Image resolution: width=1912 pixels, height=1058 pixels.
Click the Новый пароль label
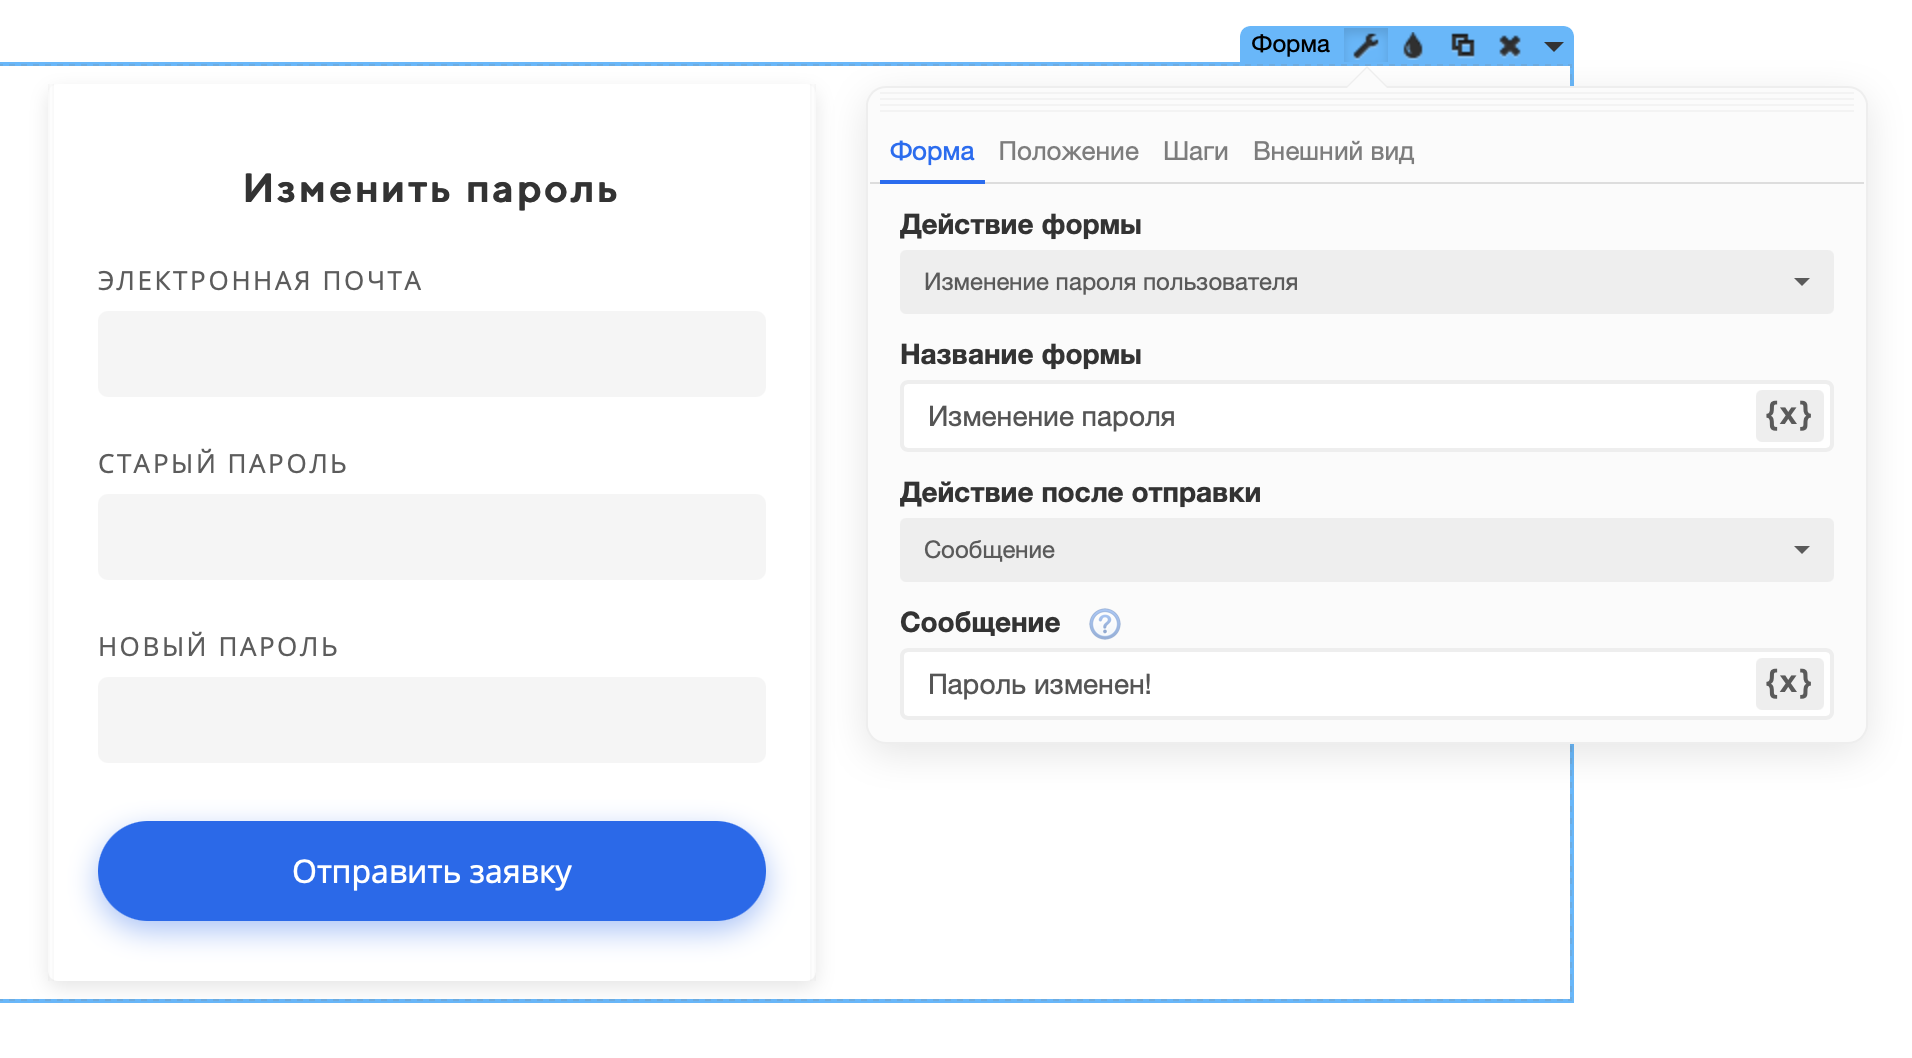pos(218,646)
